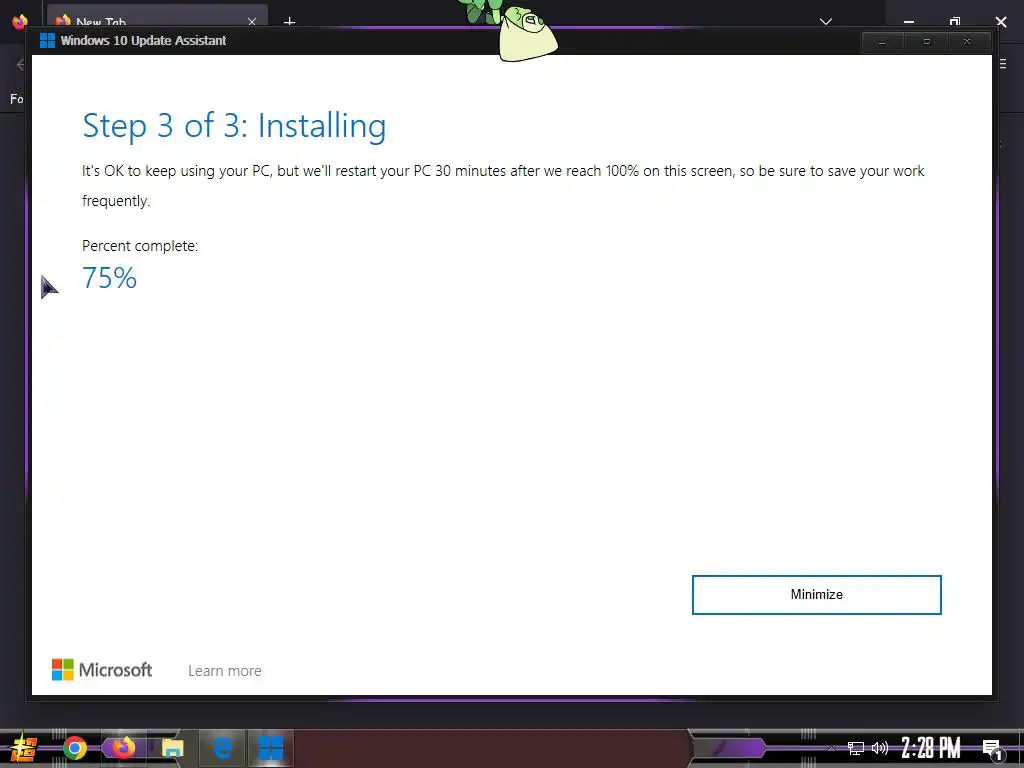Click the Minimize button in Update Assistant
Screen dimensions: 1024x768
tap(816, 594)
